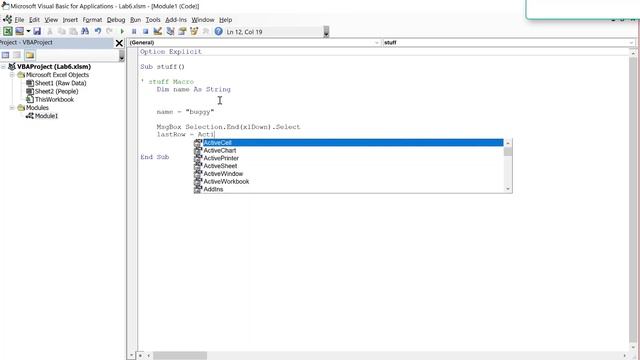Toggle Folders view in Project panel

click(x=30, y=55)
